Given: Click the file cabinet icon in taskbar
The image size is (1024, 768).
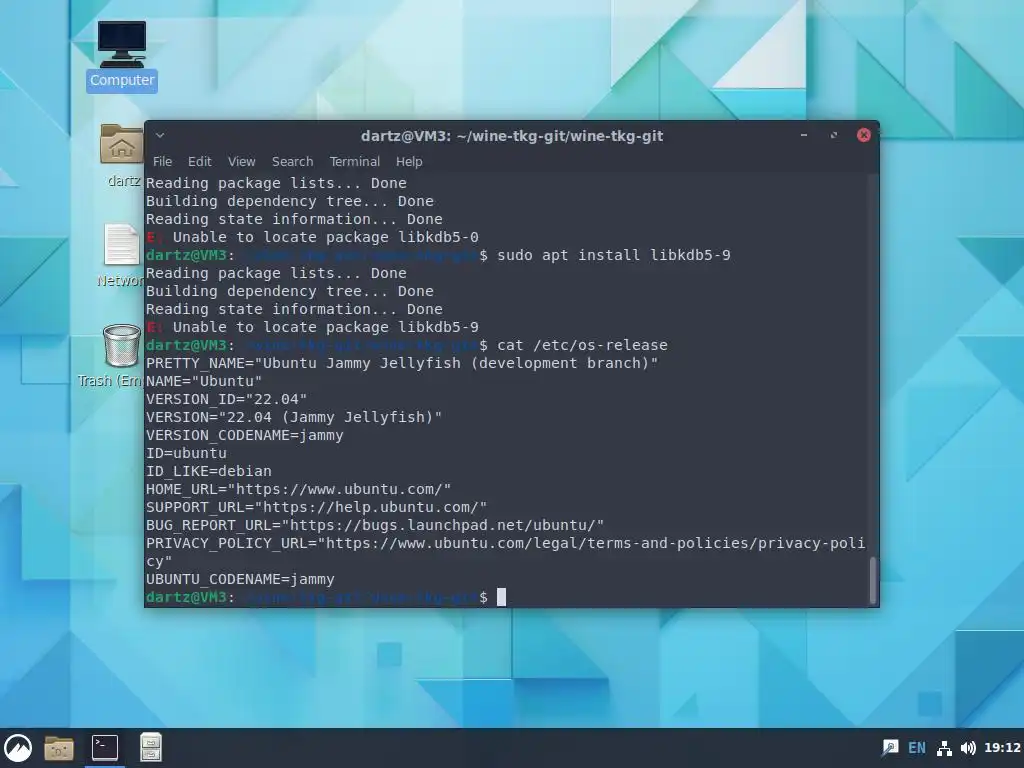Looking at the screenshot, I should click(151, 748).
